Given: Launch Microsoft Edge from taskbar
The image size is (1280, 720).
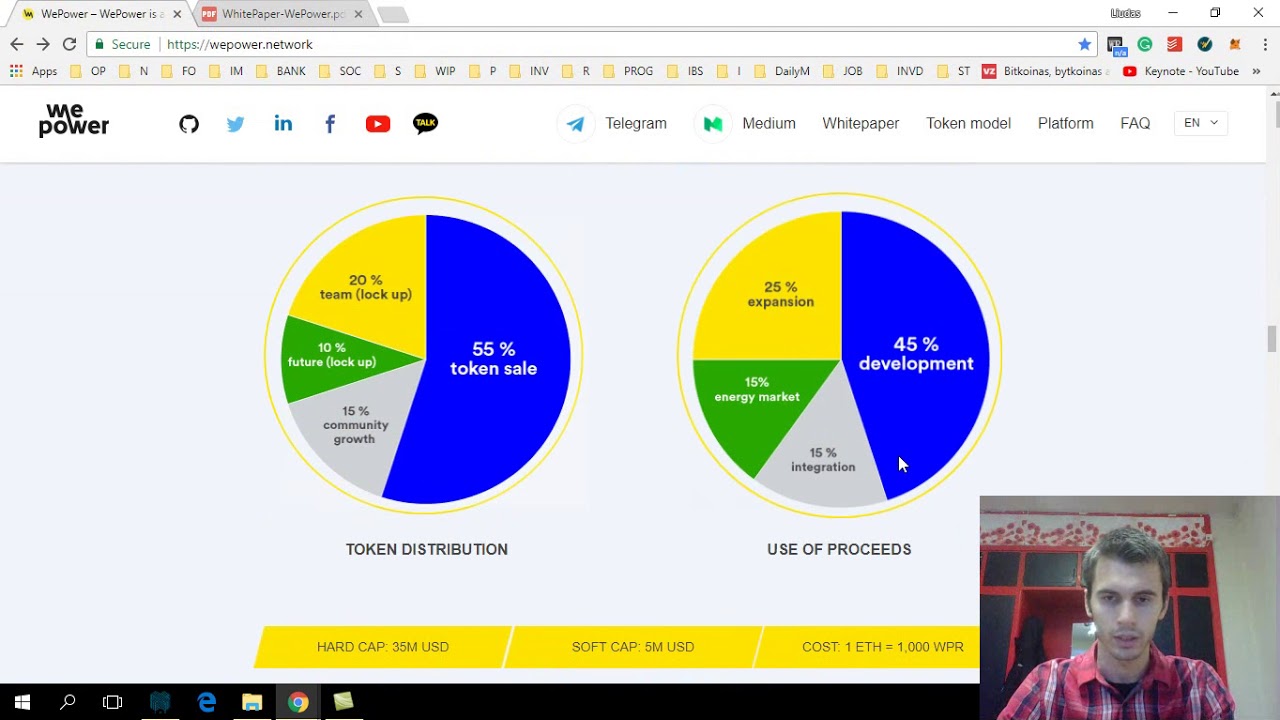Looking at the screenshot, I should tap(207, 702).
